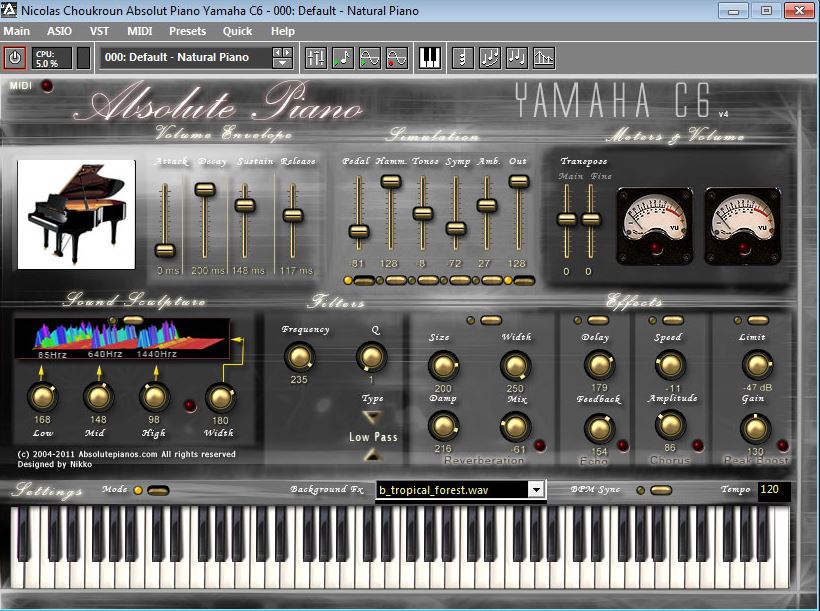Click the envelope graph toolbar icon

tap(544, 58)
